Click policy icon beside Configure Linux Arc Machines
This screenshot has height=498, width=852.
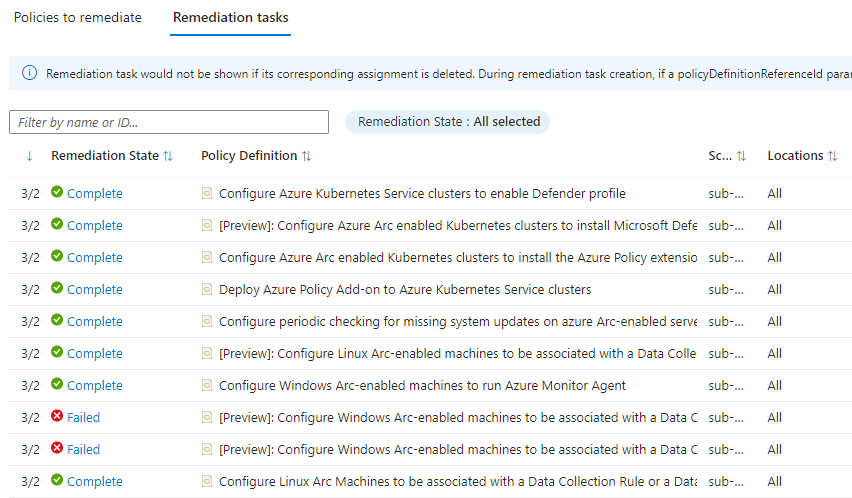pos(207,482)
